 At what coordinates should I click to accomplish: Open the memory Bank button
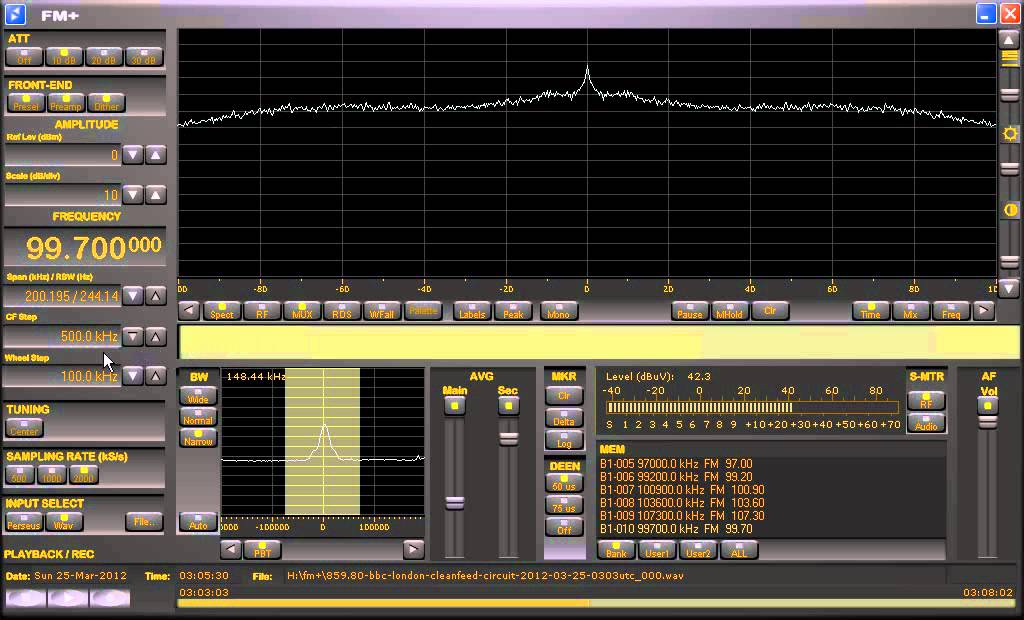coord(616,550)
